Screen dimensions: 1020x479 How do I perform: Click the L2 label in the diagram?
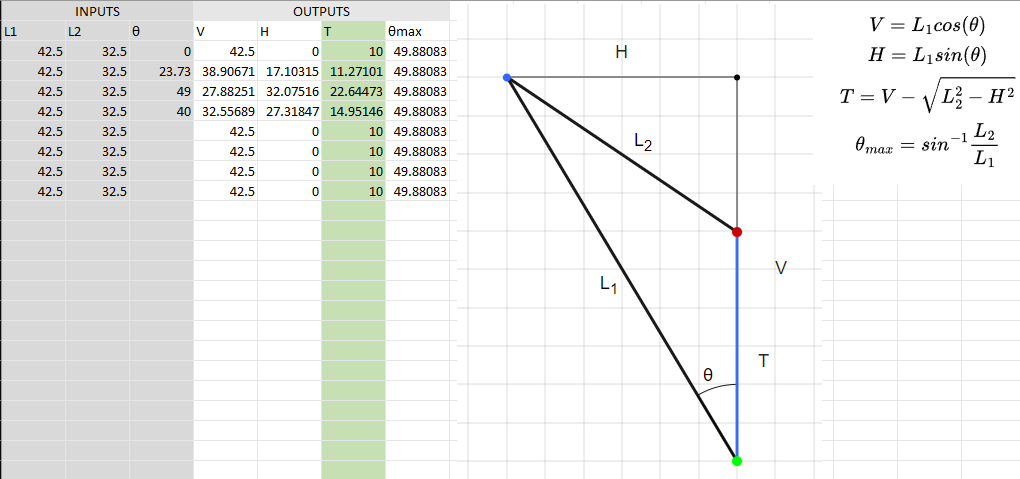644,144
